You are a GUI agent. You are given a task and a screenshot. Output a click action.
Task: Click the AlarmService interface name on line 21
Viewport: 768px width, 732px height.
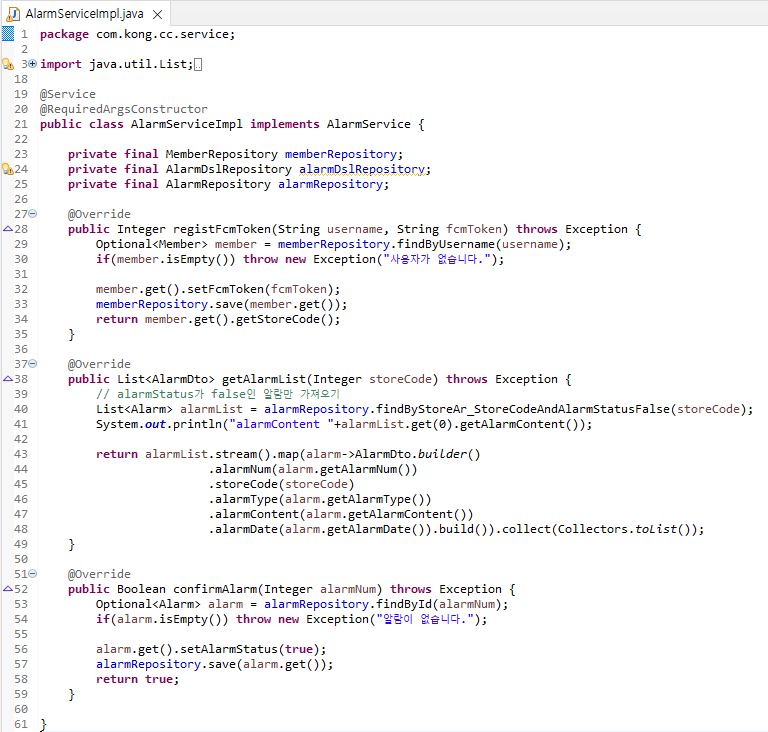tap(369, 124)
